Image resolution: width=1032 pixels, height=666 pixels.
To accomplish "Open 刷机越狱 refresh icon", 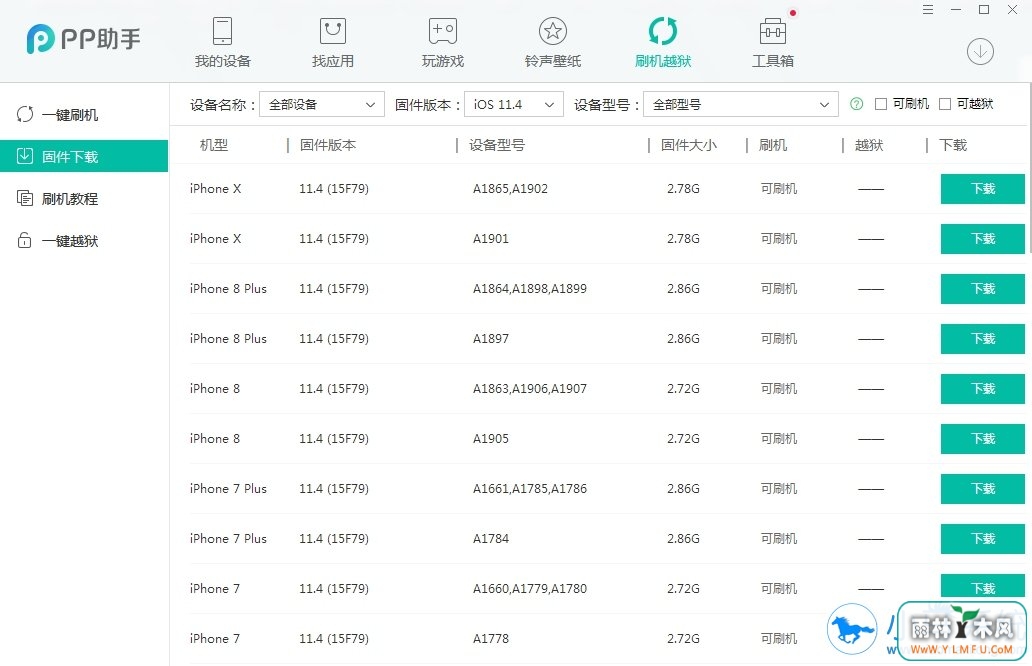I will tap(663, 31).
